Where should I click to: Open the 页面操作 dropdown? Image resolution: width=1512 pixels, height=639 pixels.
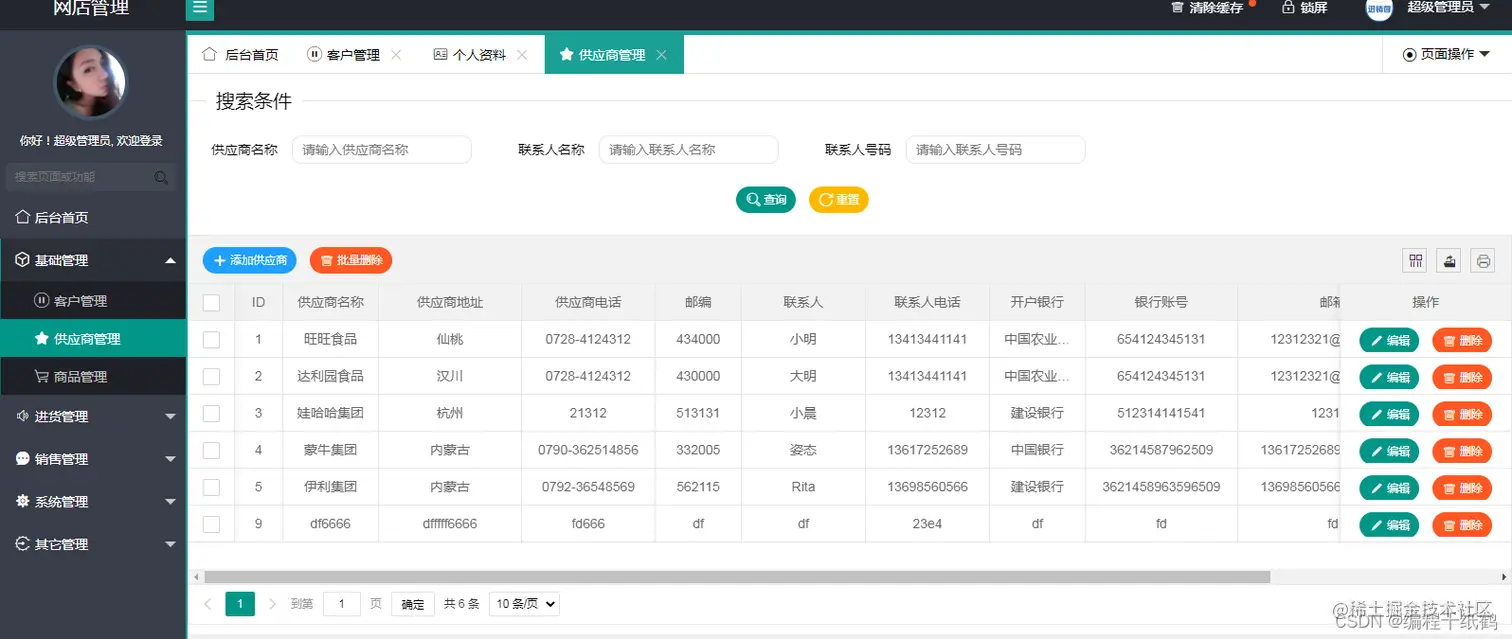coord(1446,55)
